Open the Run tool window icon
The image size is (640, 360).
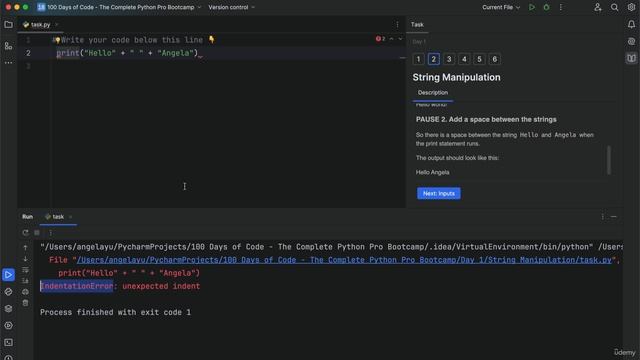point(8,275)
